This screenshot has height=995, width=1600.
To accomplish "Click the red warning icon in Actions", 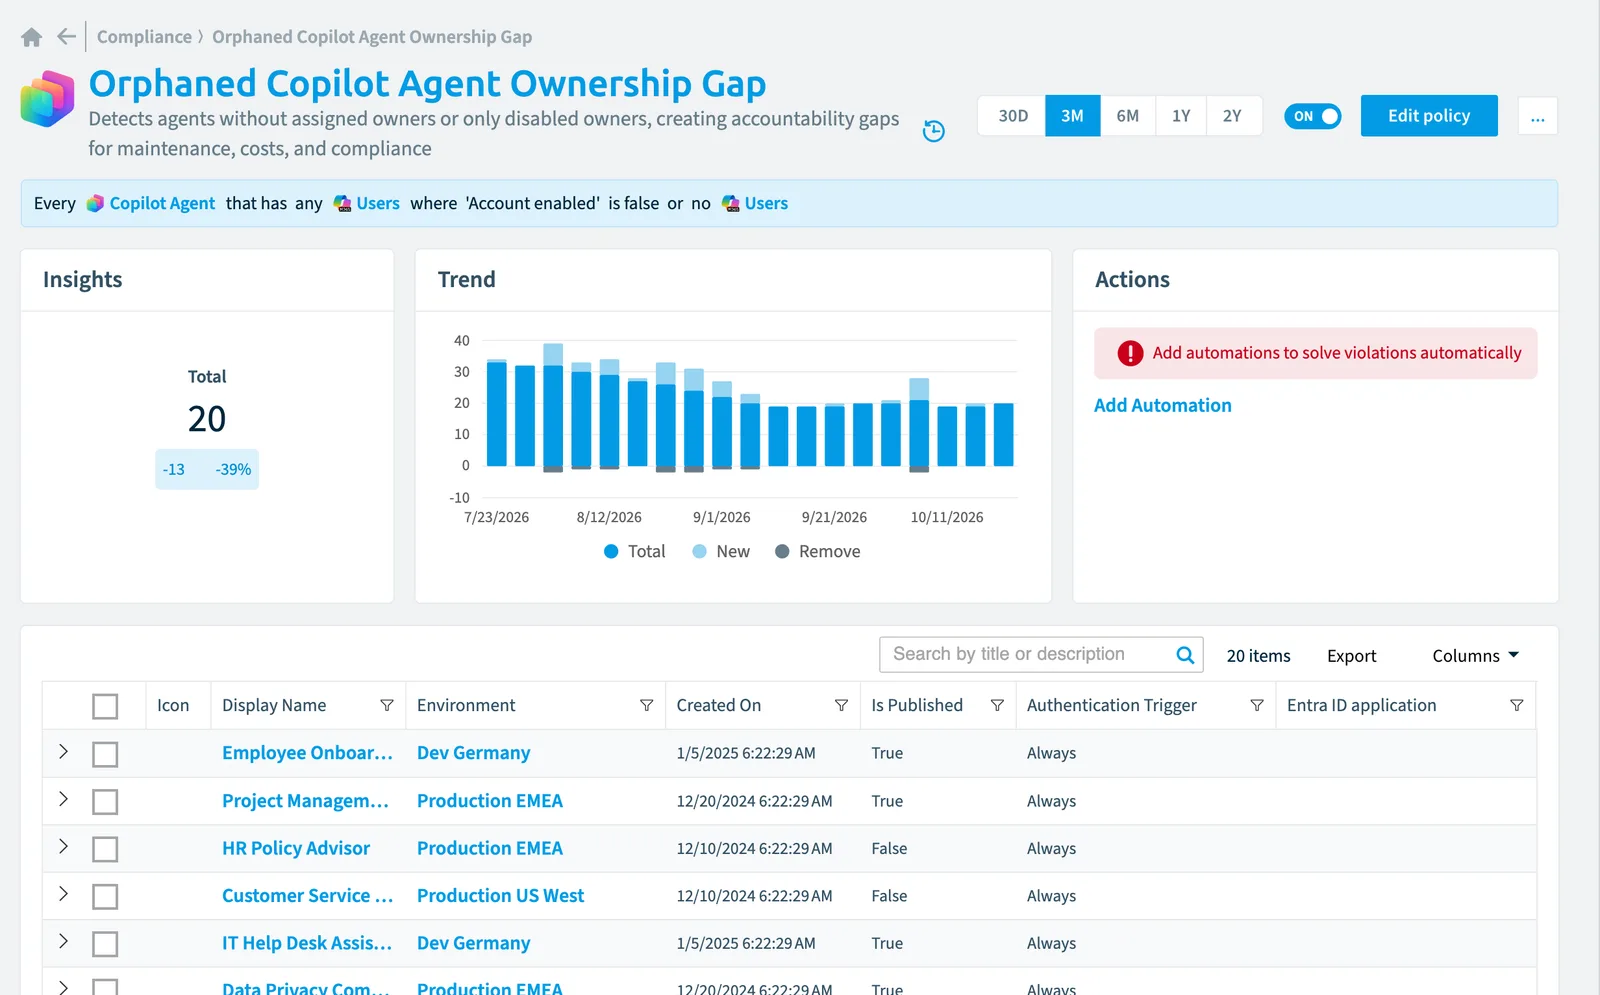I will click(1130, 353).
